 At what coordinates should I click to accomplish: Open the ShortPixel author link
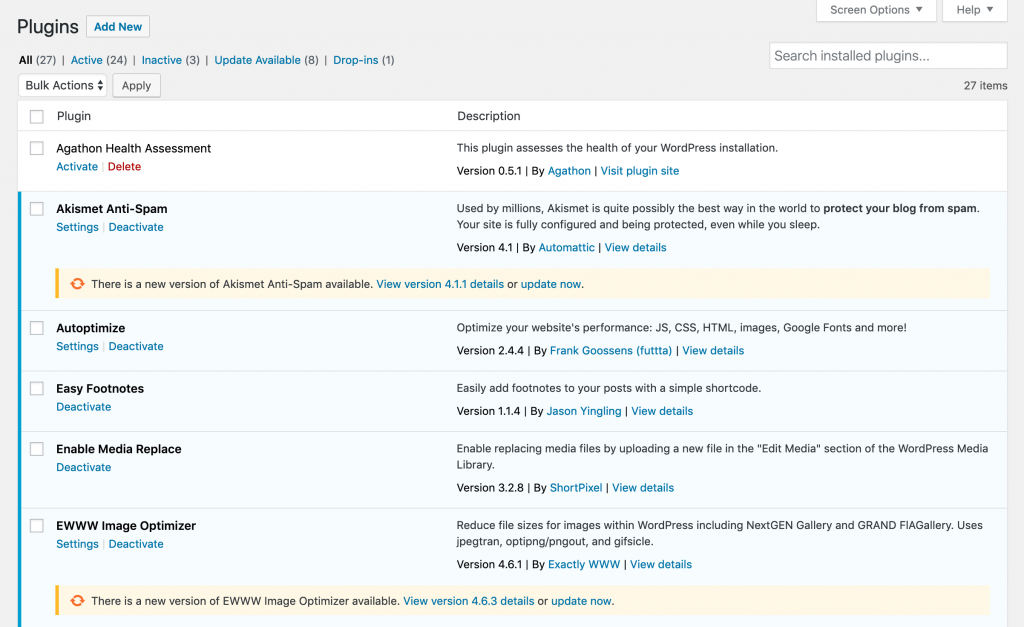point(576,488)
